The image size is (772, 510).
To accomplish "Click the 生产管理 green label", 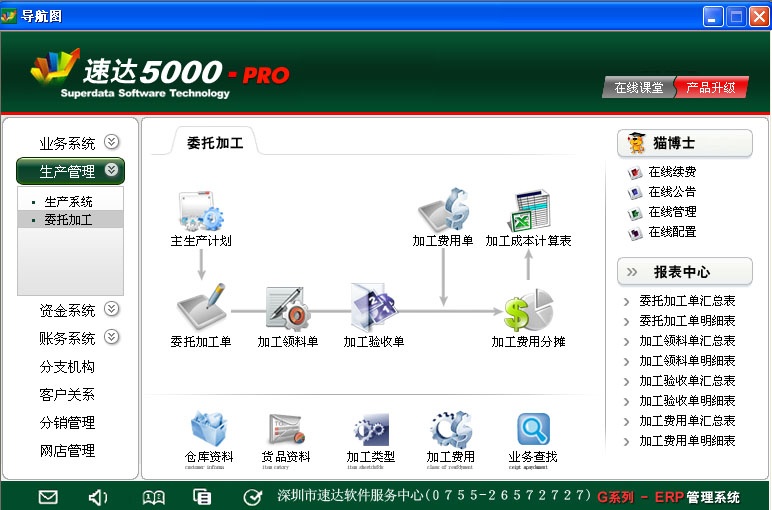I will [x=67, y=171].
